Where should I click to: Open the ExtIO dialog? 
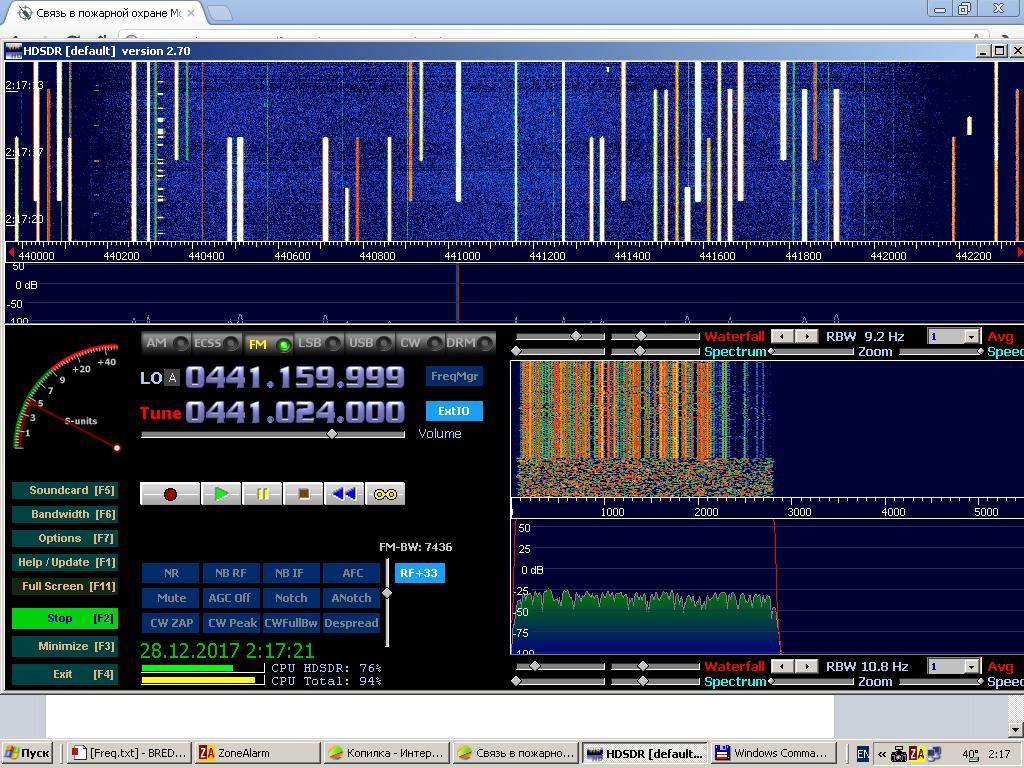click(455, 411)
